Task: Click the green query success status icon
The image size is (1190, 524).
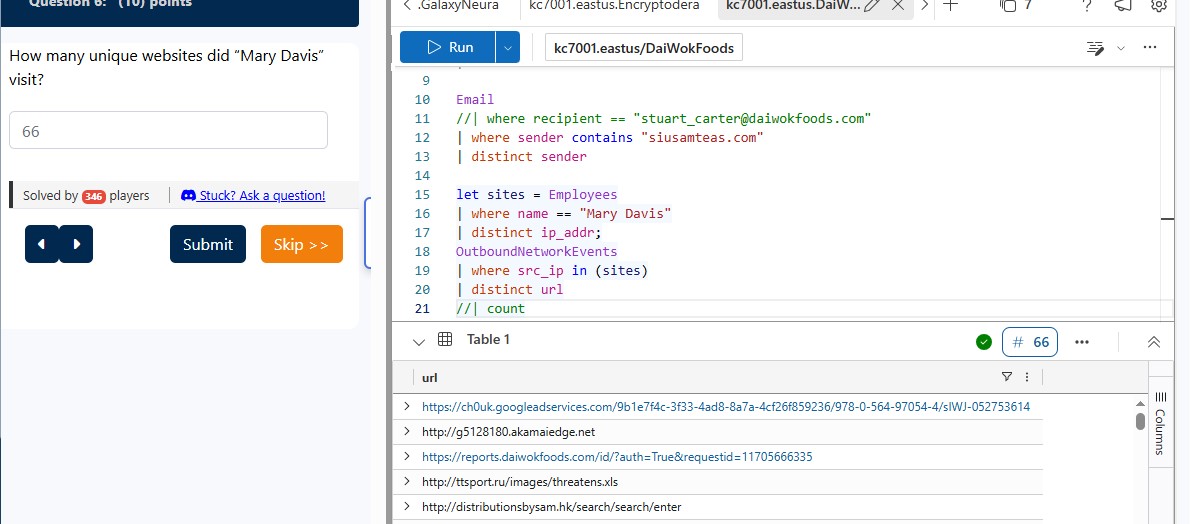Action: tap(984, 342)
